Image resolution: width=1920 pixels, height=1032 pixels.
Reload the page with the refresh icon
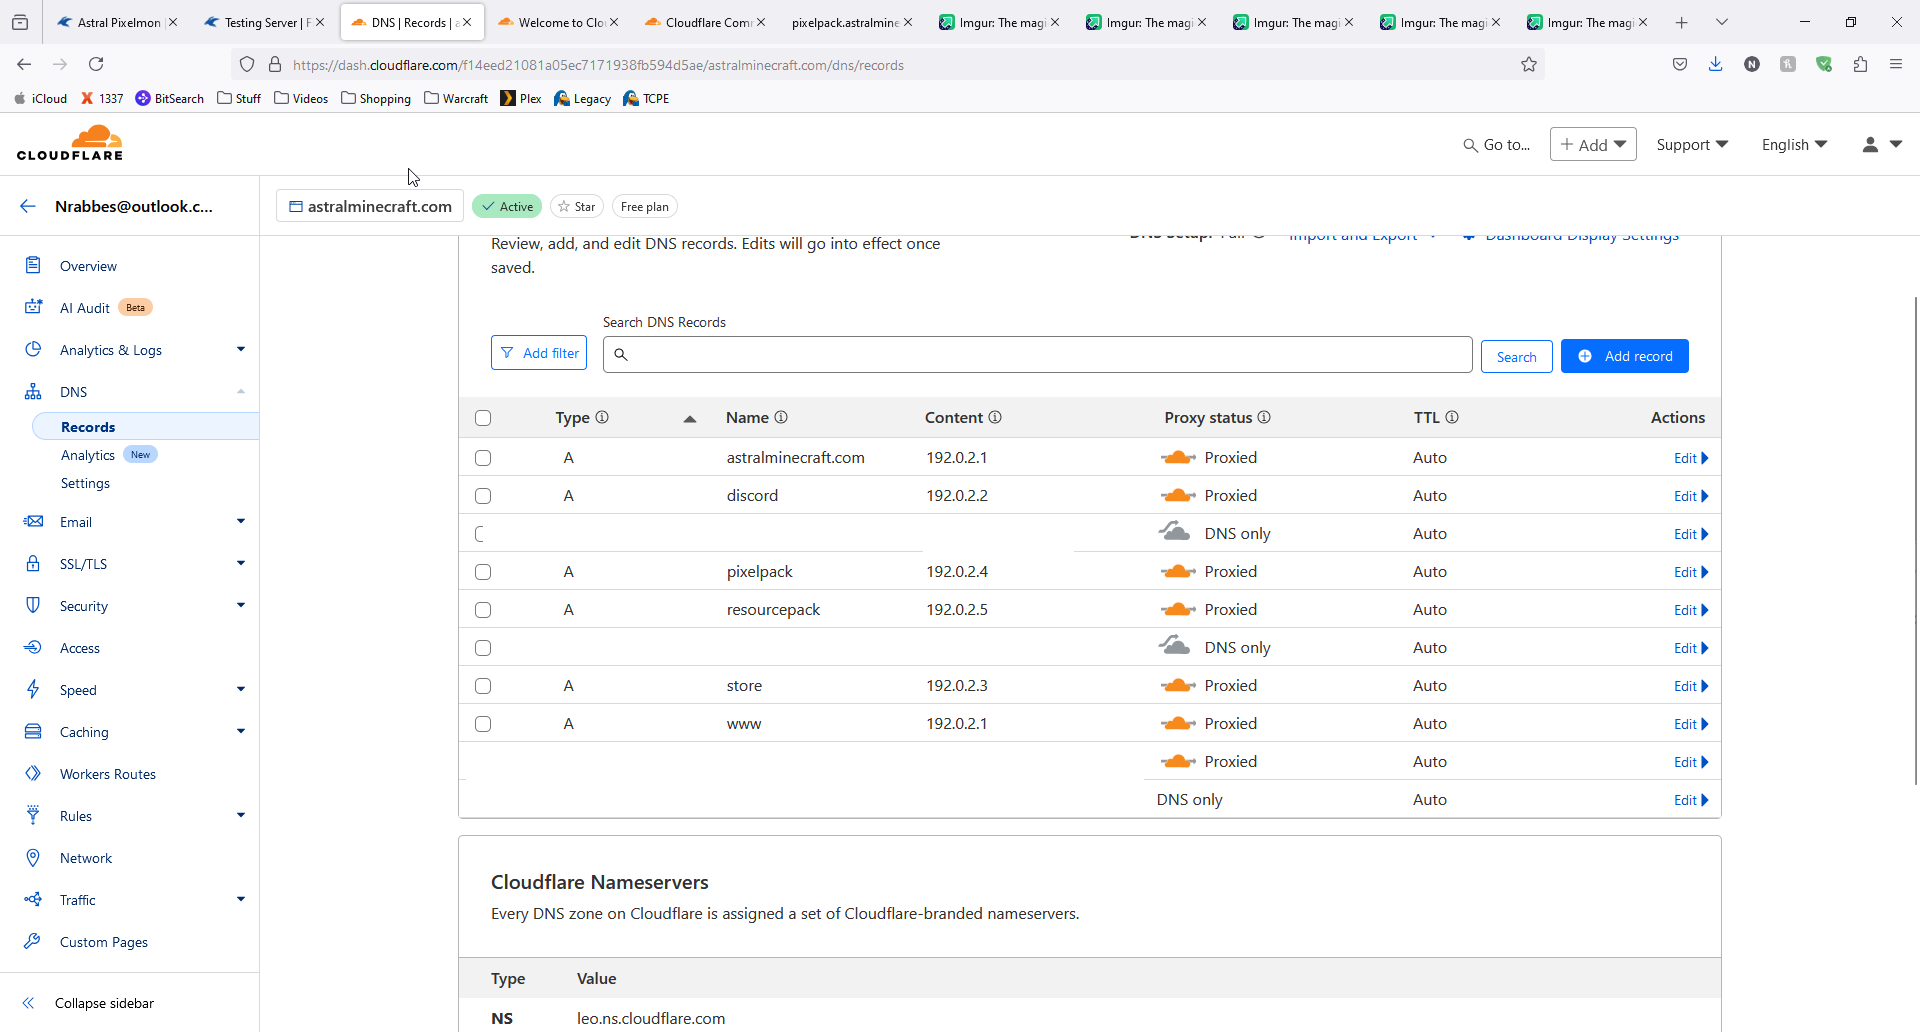pos(96,65)
